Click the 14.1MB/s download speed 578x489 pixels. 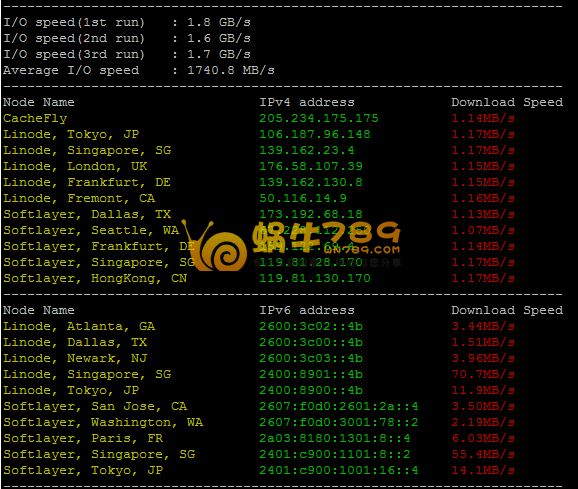click(483, 471)
